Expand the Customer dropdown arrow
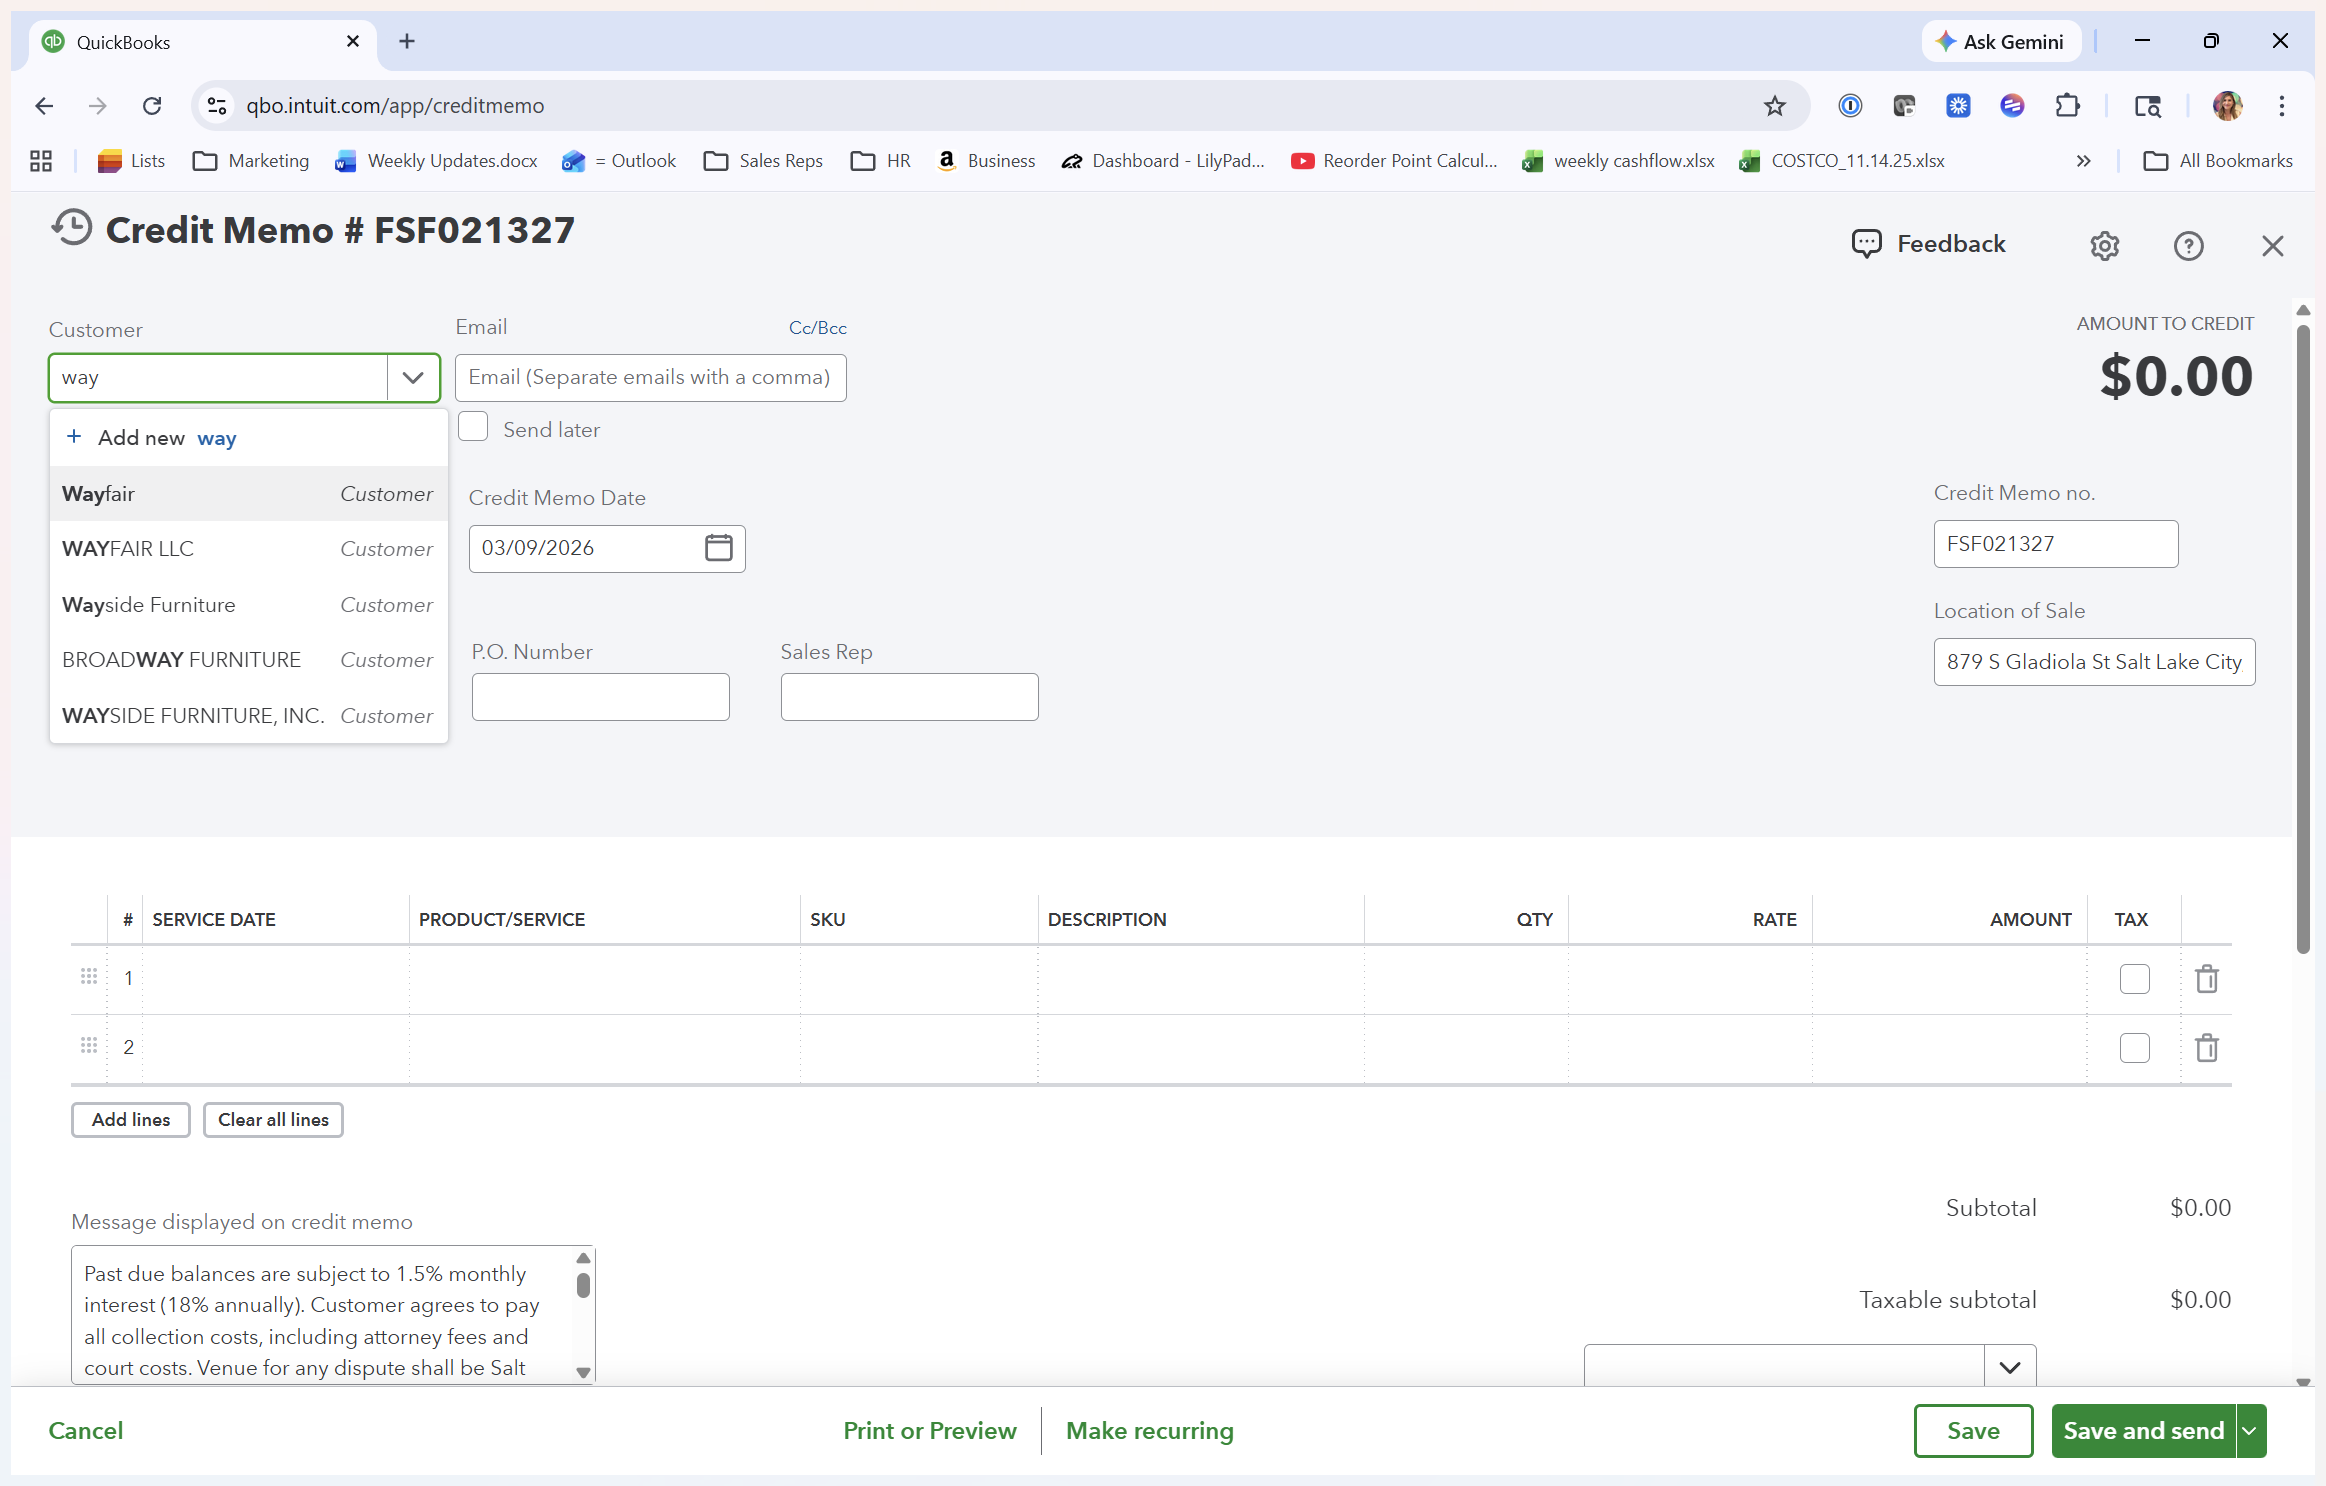 [413, 378]
